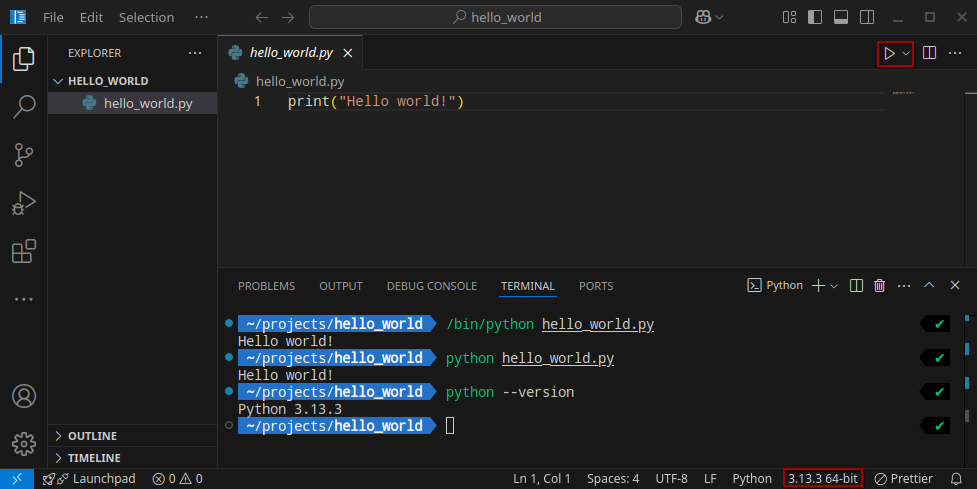Click the hello_world command center search box
The width and height of the screenshot is (977, 489).
tap(495, 17)
